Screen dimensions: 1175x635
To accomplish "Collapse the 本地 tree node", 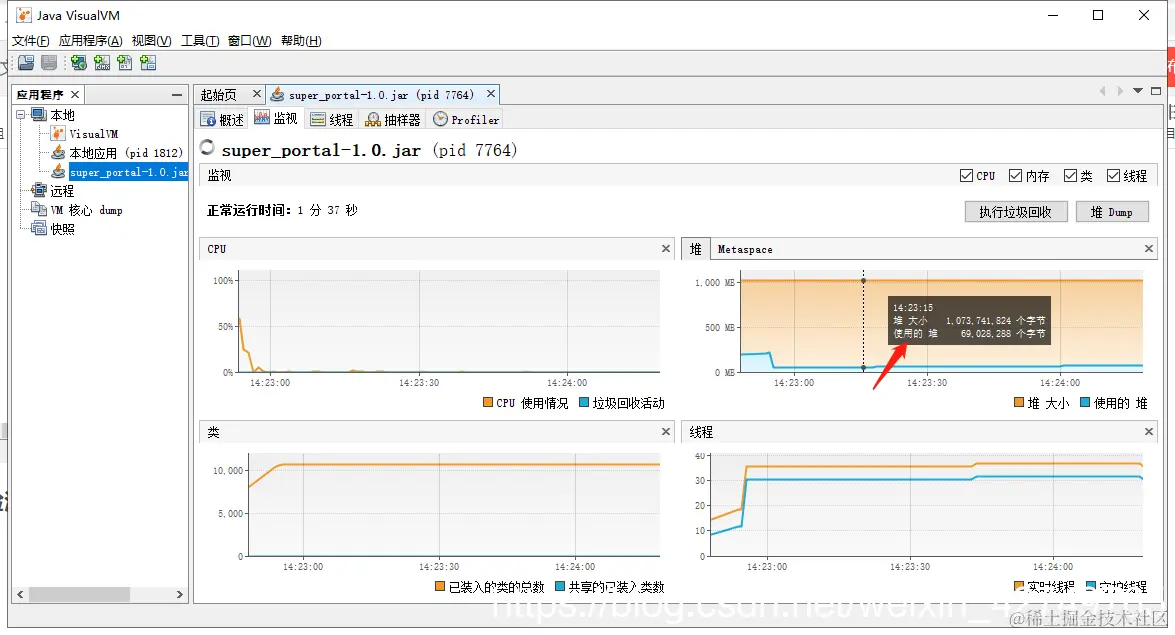I will 21,115.
